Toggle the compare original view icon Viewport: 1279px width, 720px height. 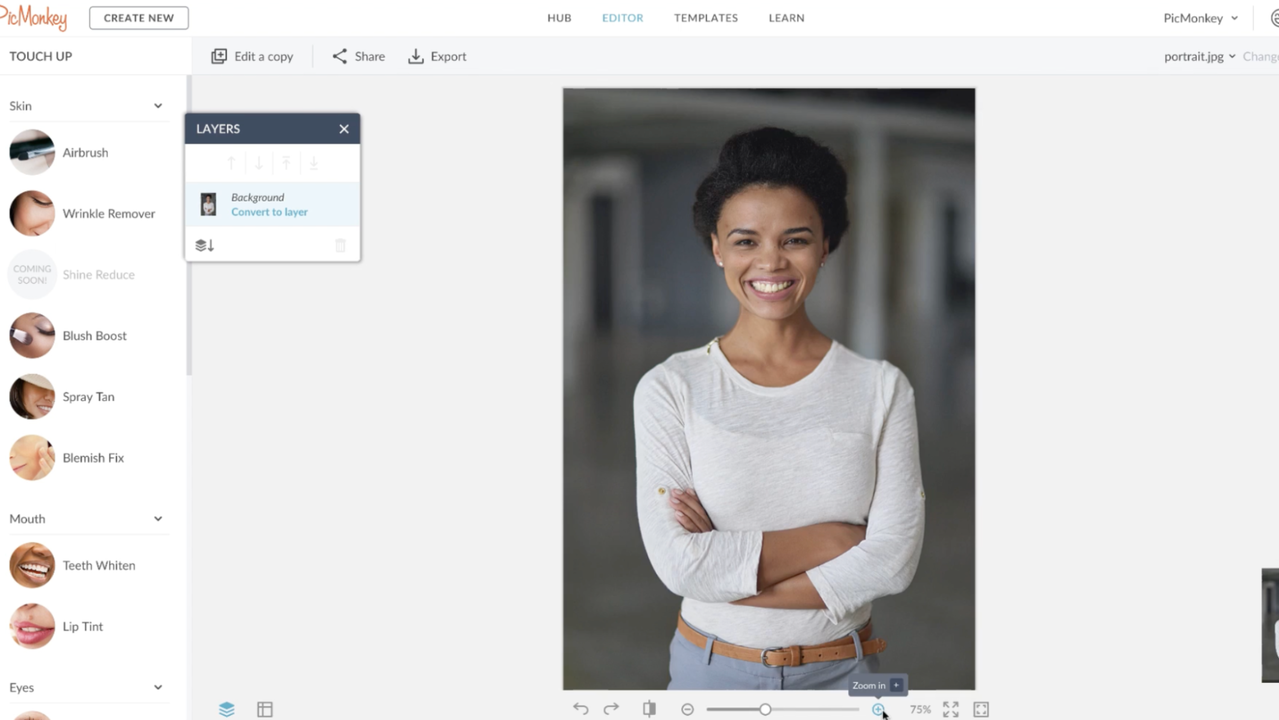pyautogui.click(x=649, y=709)
